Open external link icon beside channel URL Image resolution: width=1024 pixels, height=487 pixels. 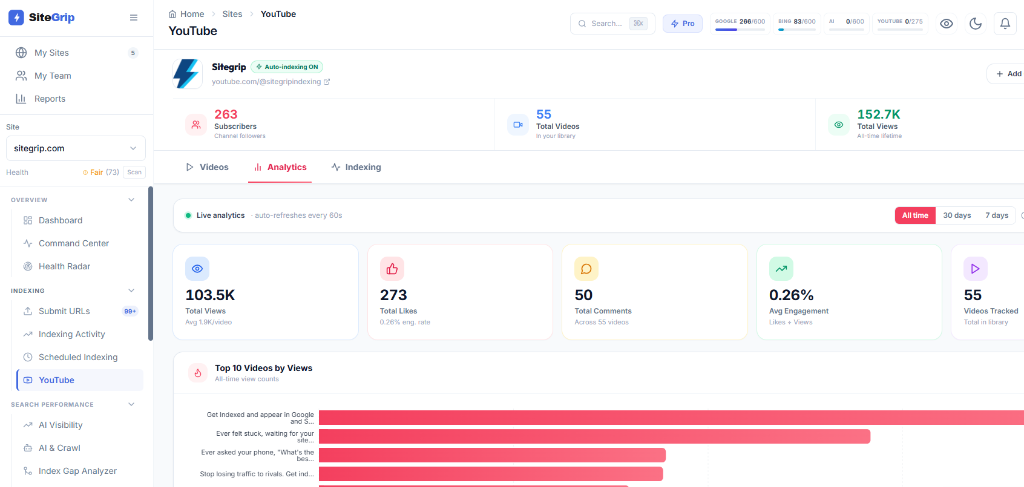tap(327, 82)
